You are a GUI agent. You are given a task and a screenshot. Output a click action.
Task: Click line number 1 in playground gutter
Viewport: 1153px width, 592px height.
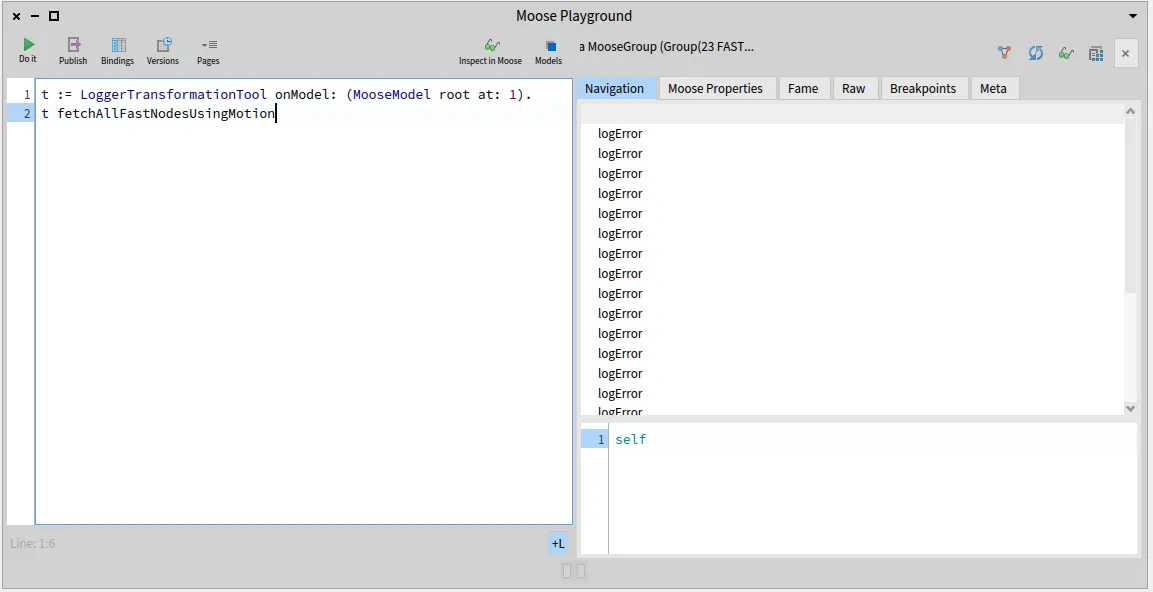point(27,95)
